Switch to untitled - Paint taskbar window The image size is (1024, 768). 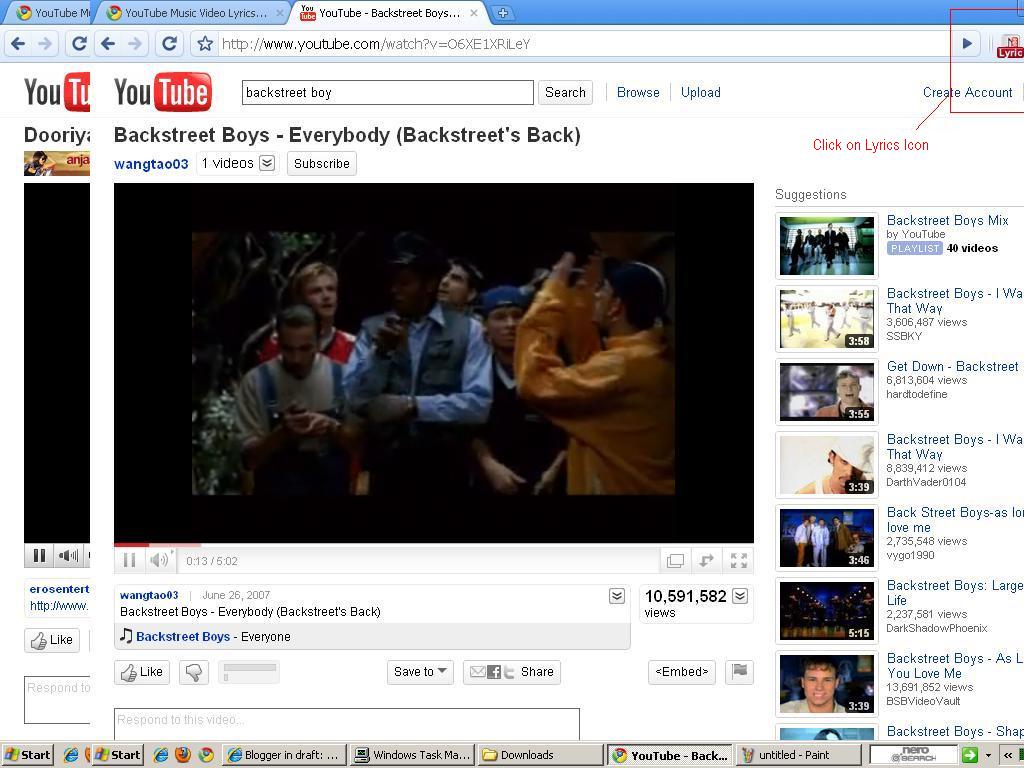click(797, 755)
